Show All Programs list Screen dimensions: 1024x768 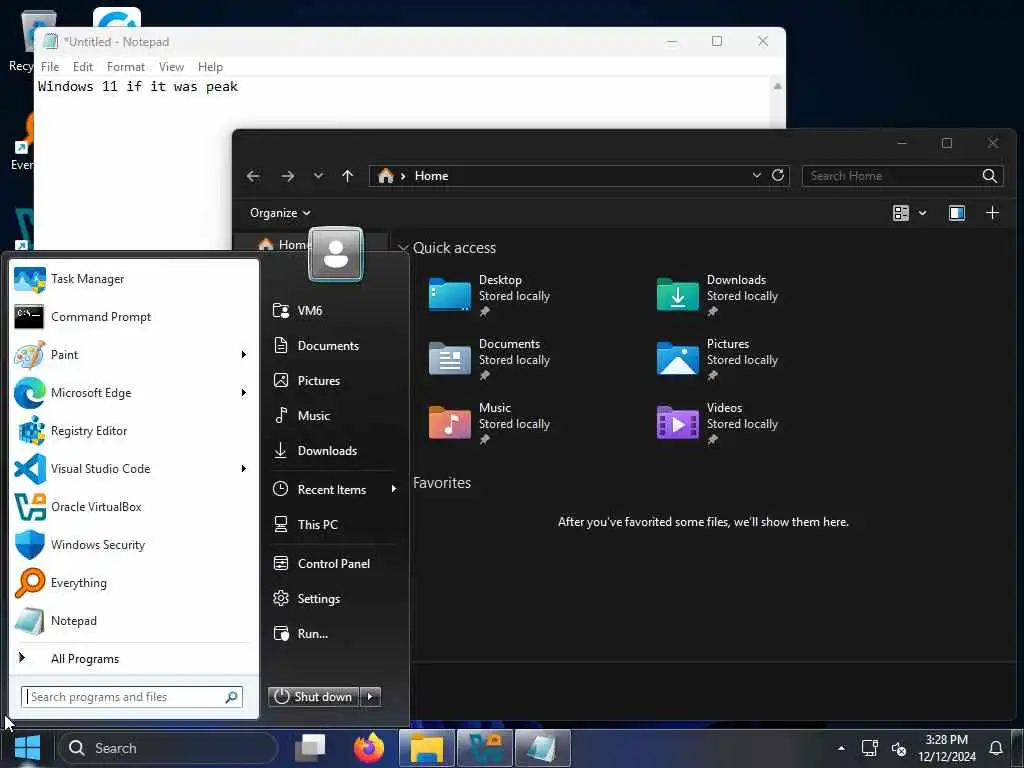134,659
